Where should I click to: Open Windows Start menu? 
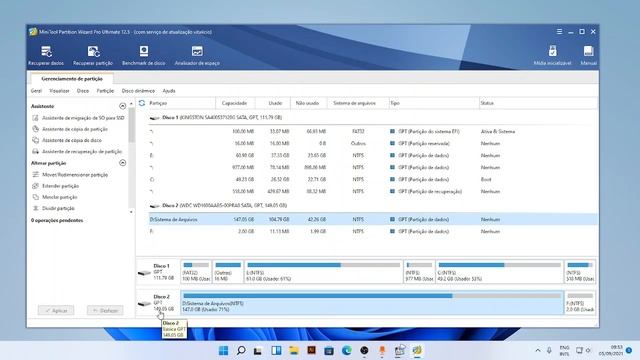(223, 350)
